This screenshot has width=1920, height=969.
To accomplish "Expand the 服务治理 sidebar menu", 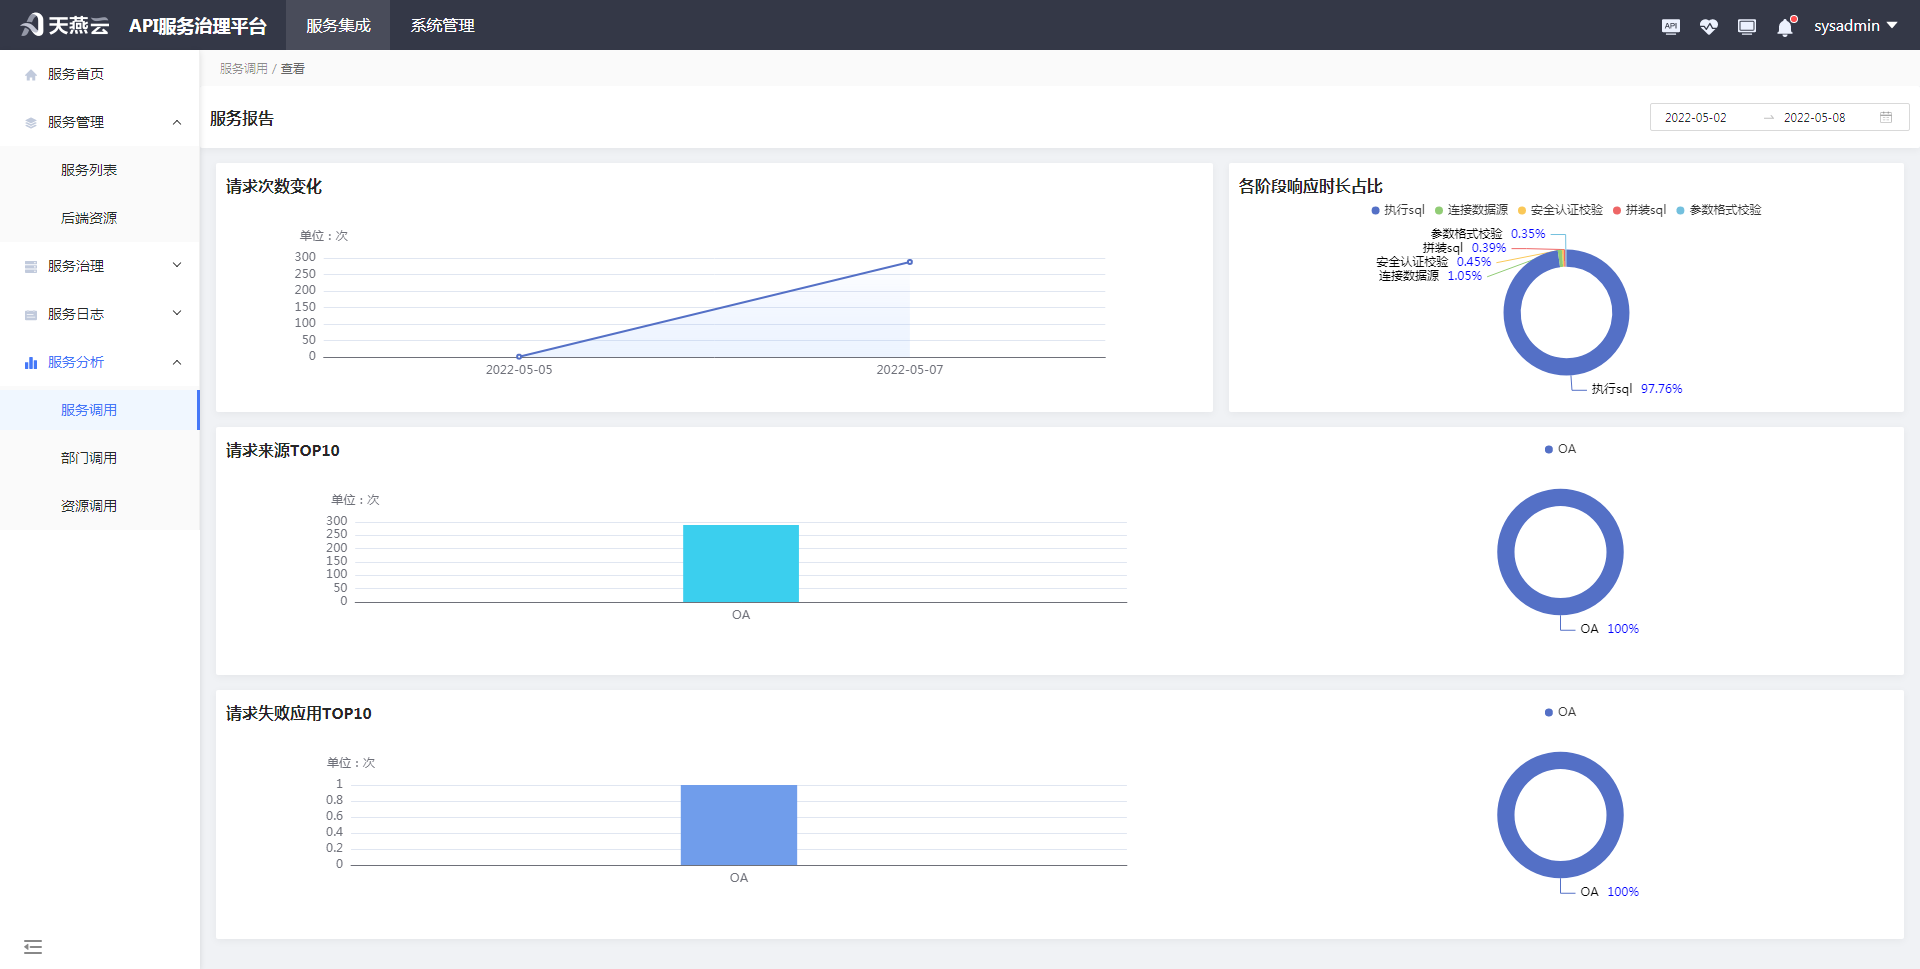I will (100, 266).
